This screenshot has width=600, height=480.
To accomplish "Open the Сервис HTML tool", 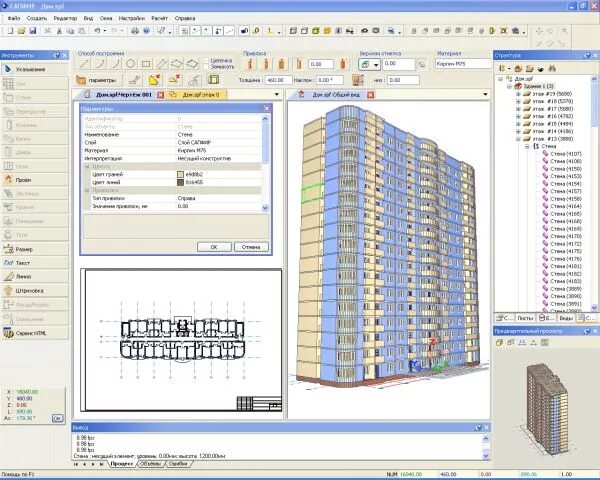I will 34,333.
